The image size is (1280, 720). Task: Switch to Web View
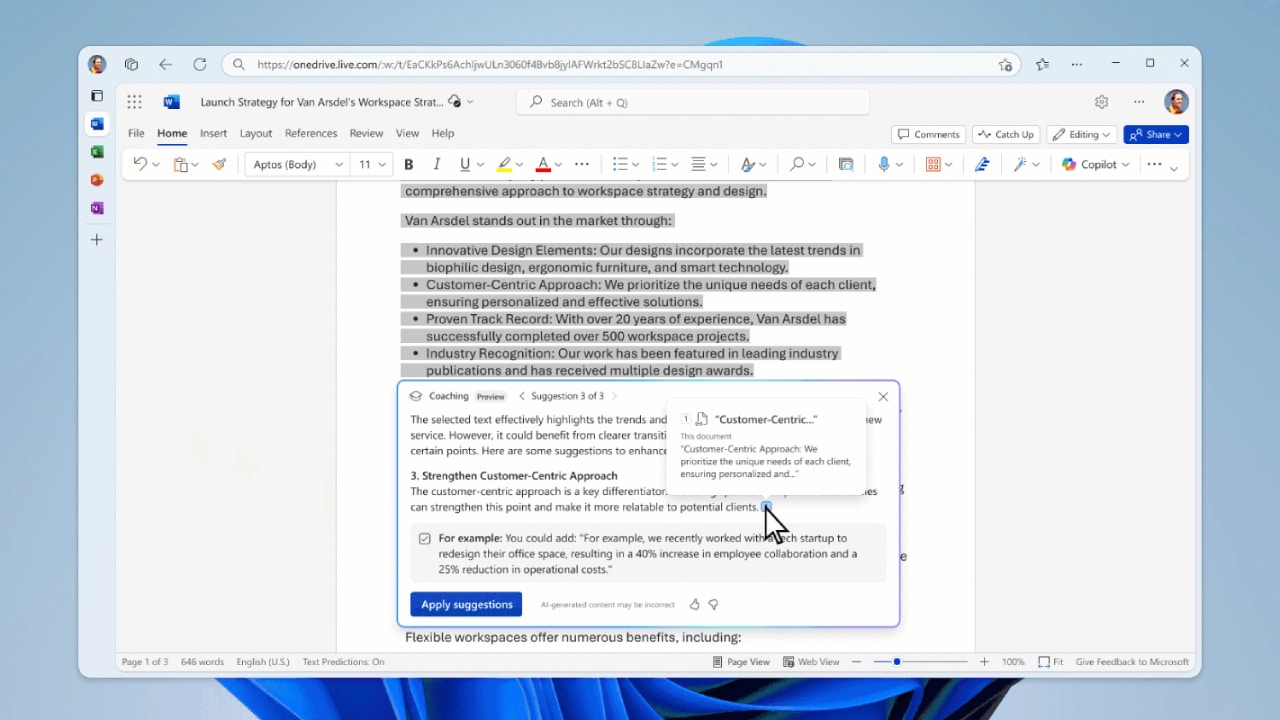pyautogui.click(x=811, y=662)
